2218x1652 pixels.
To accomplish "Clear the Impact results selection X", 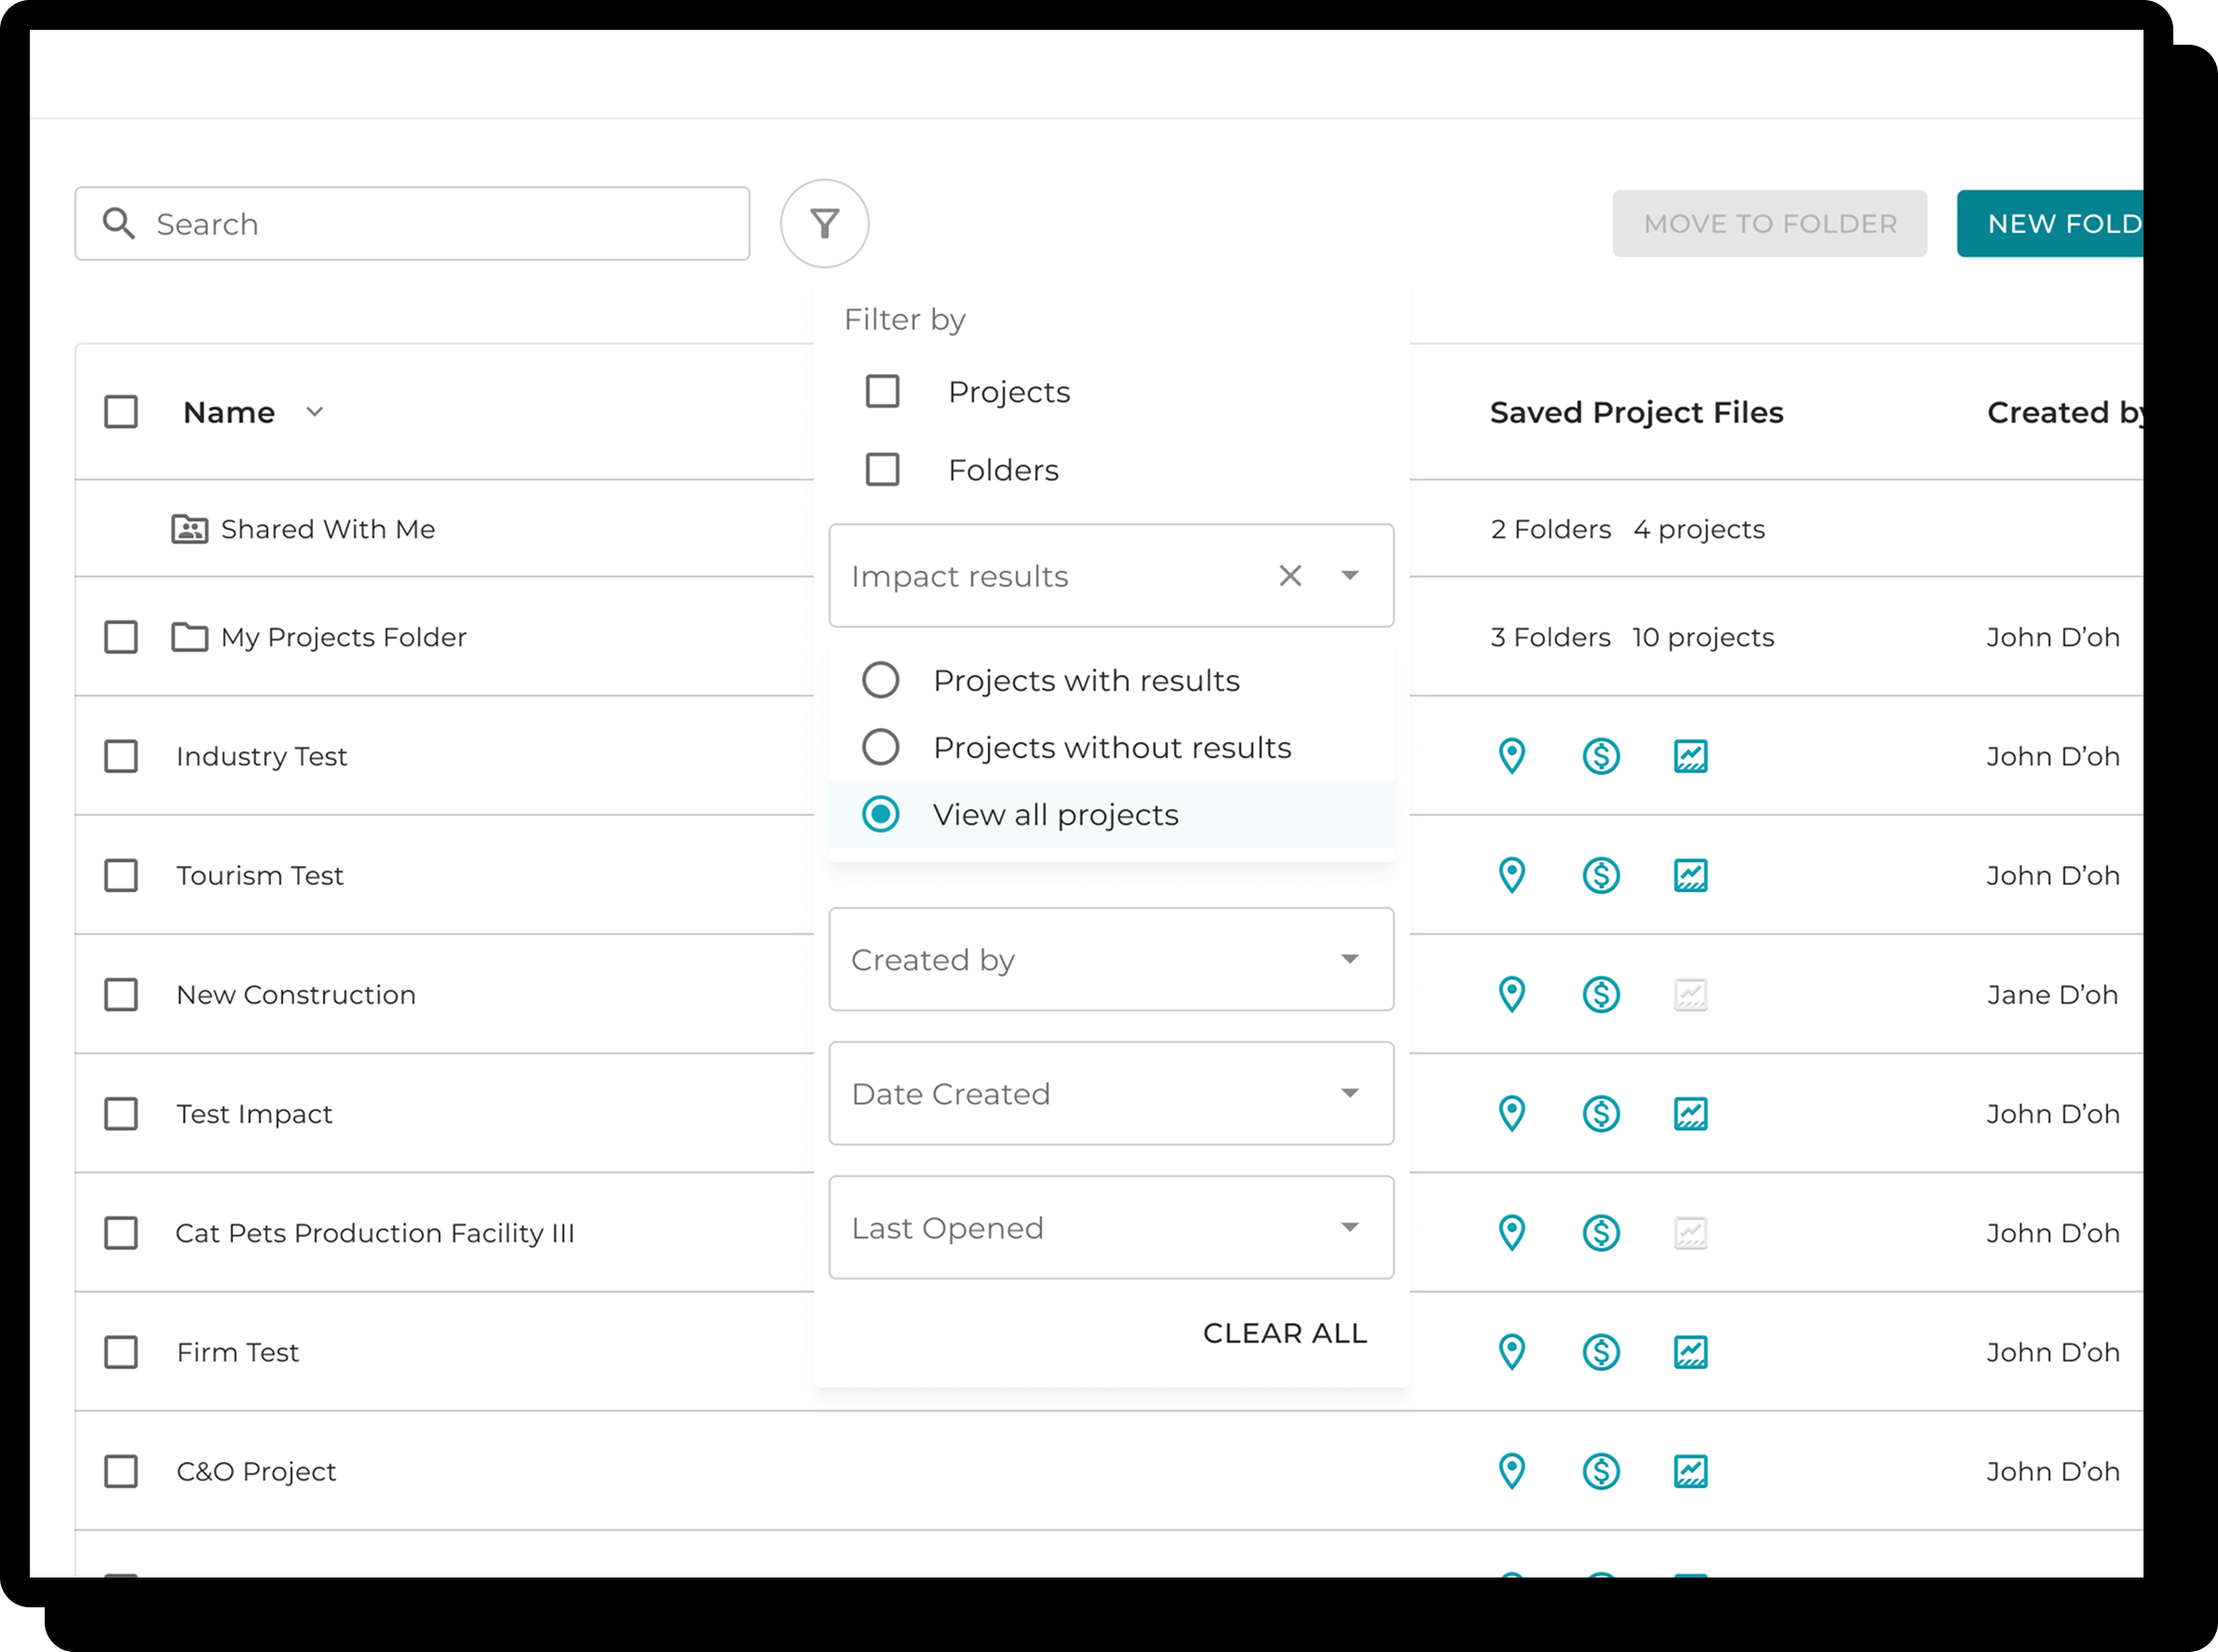I will pos(1290,575).
